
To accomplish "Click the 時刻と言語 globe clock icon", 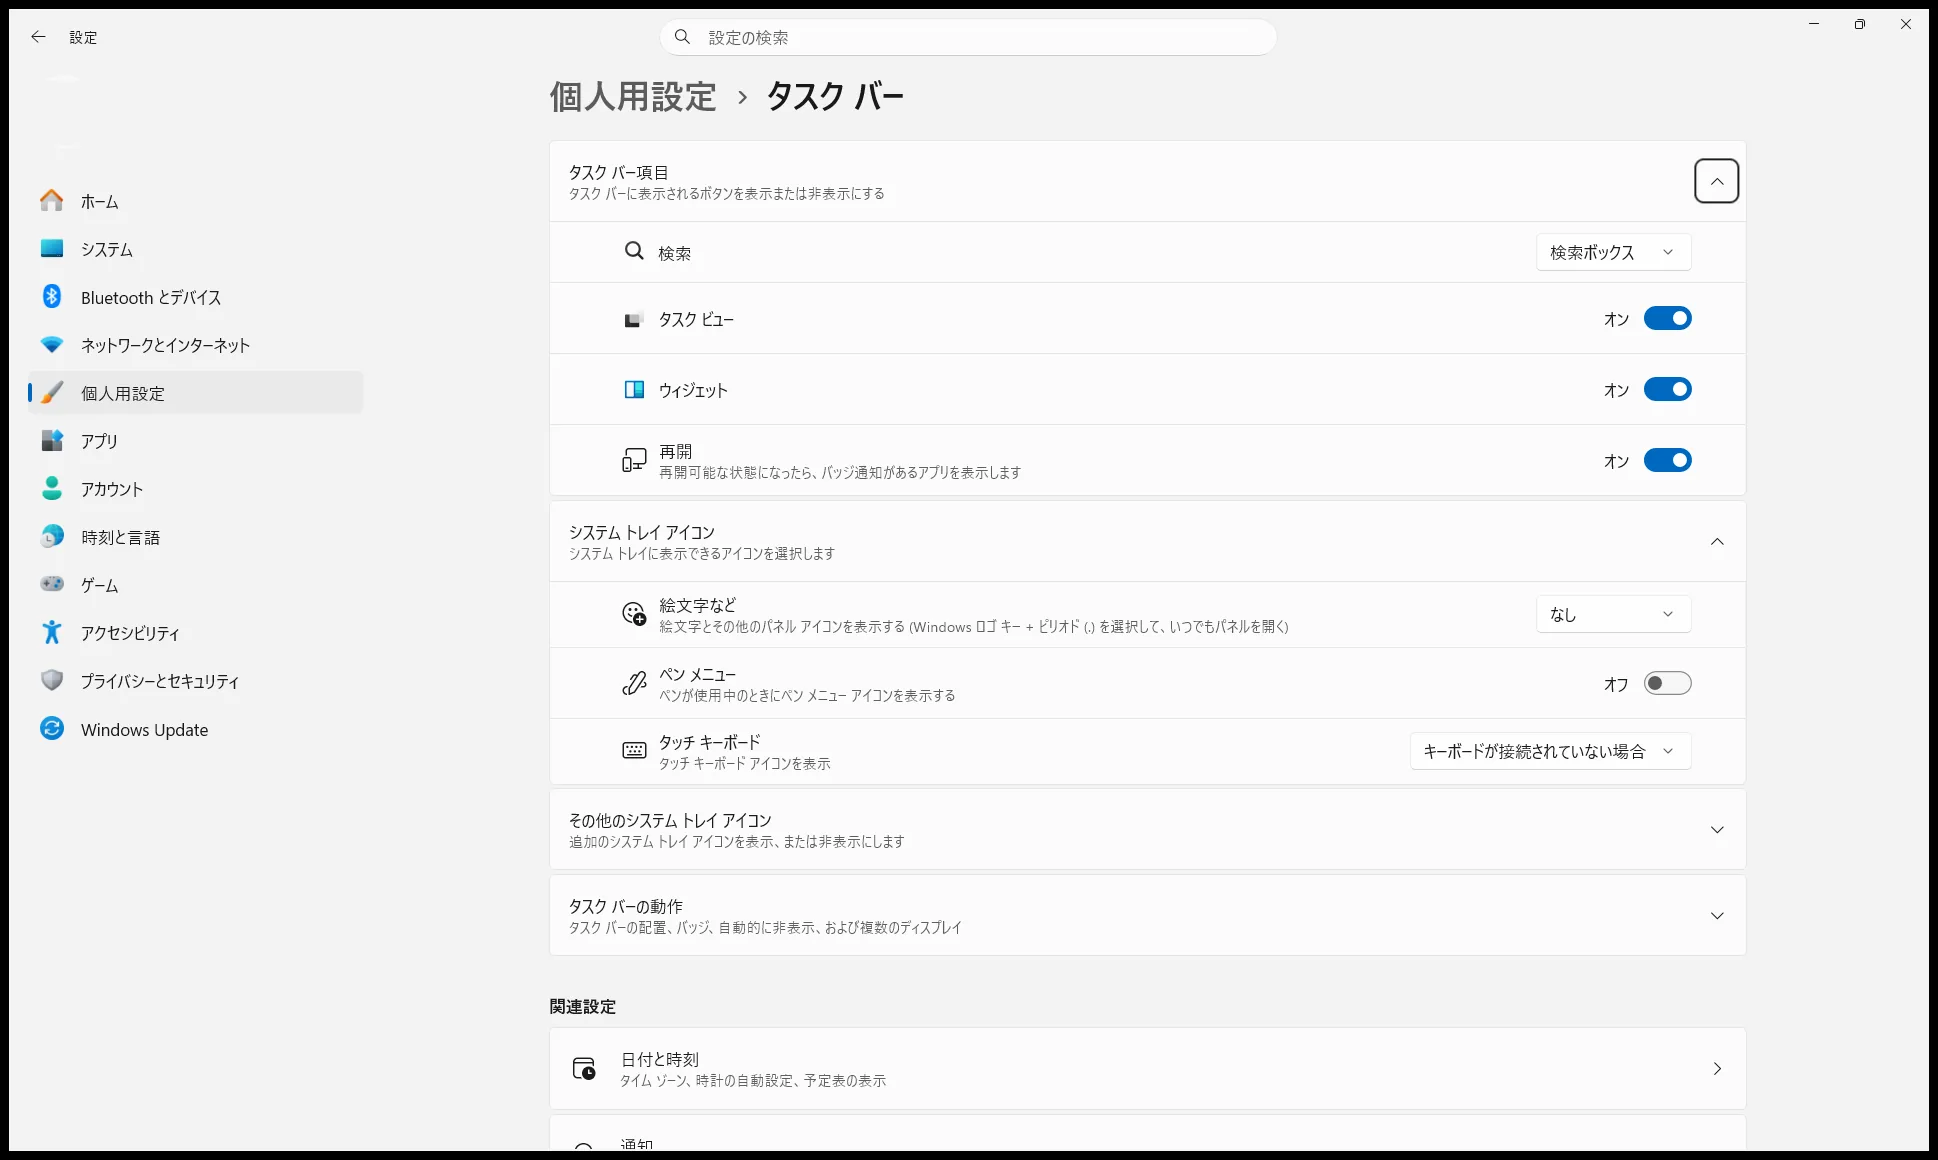I will (52, 537).
